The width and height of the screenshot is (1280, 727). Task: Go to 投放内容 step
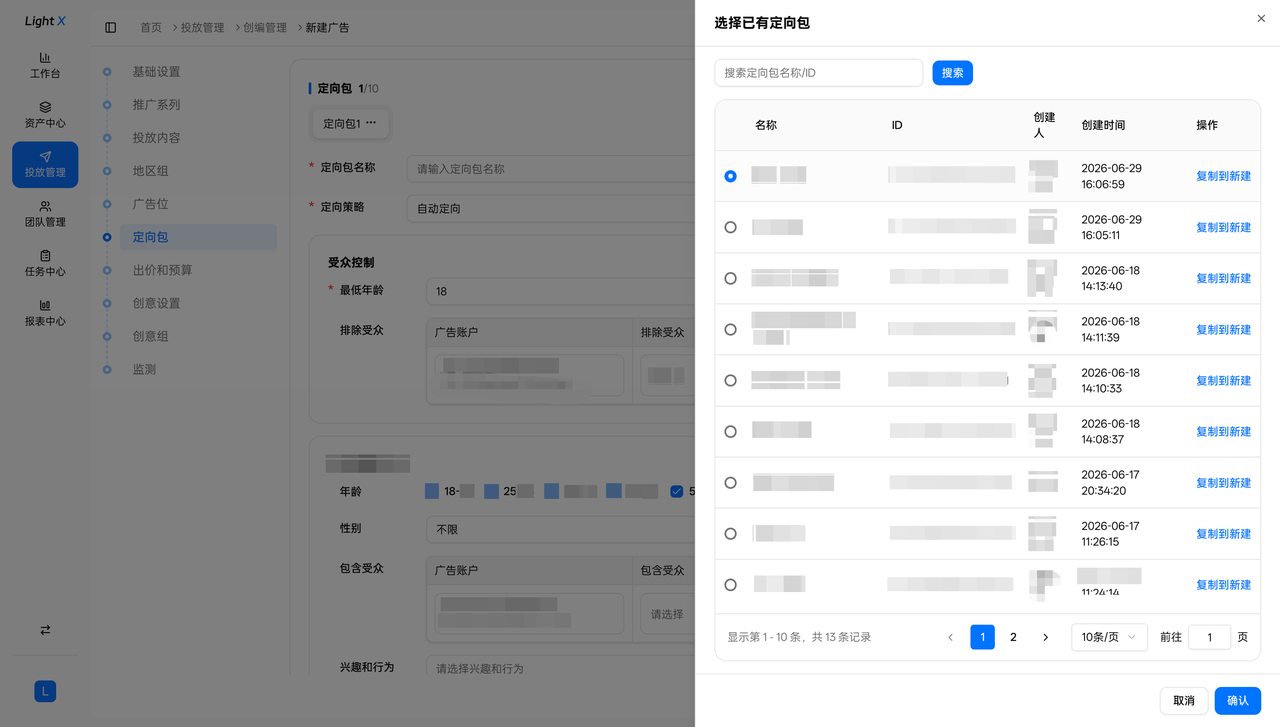(x=156, y=138)
